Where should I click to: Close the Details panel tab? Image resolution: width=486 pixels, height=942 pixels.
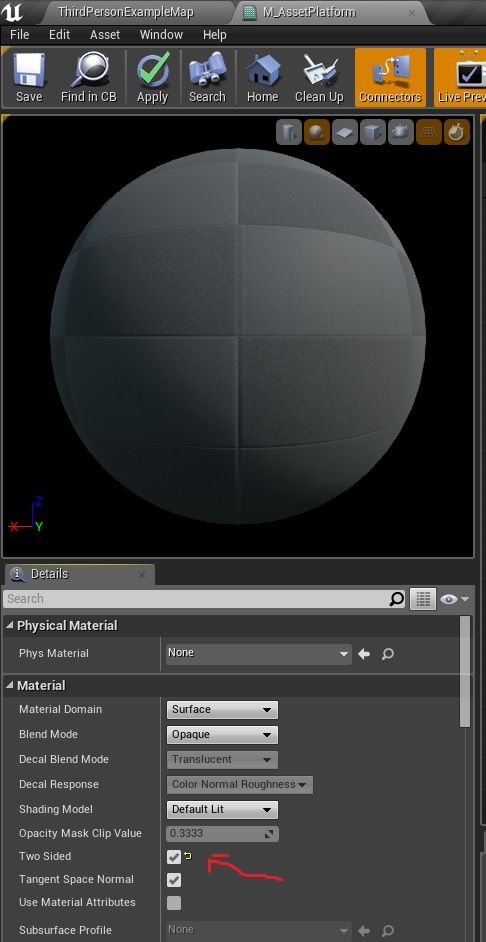pos(142,575)
